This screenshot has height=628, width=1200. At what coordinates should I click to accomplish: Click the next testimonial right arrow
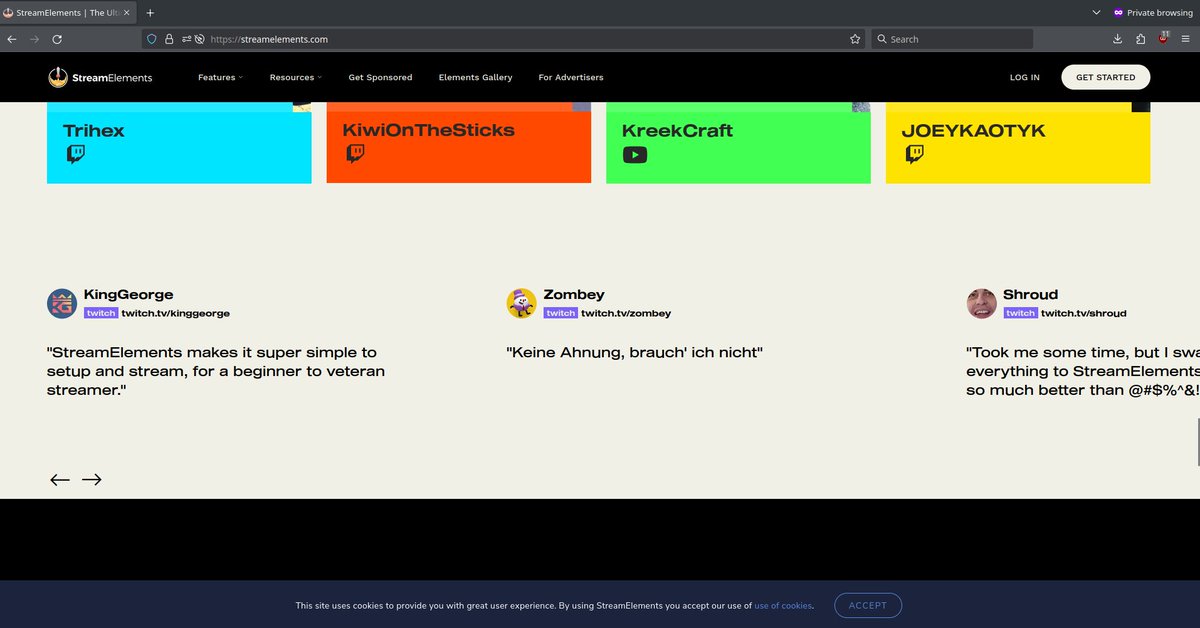pos(92,480)
